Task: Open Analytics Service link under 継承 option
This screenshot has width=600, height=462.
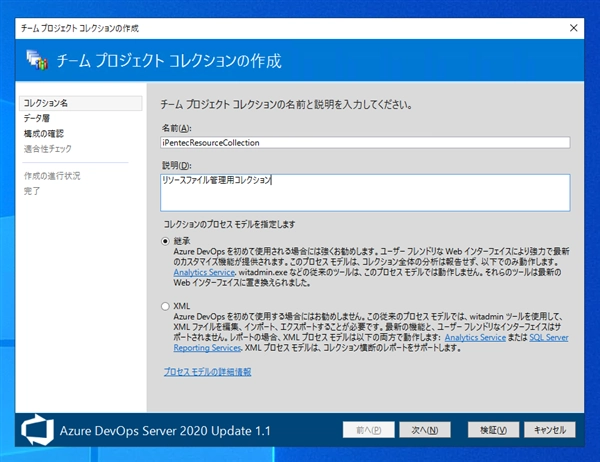Action: pos(204,272)
